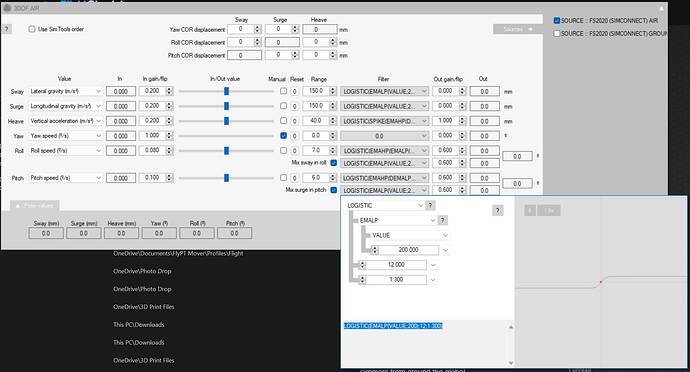Click the Sway In gain/flip stepper (0.200)

click(x=169, y=91)
